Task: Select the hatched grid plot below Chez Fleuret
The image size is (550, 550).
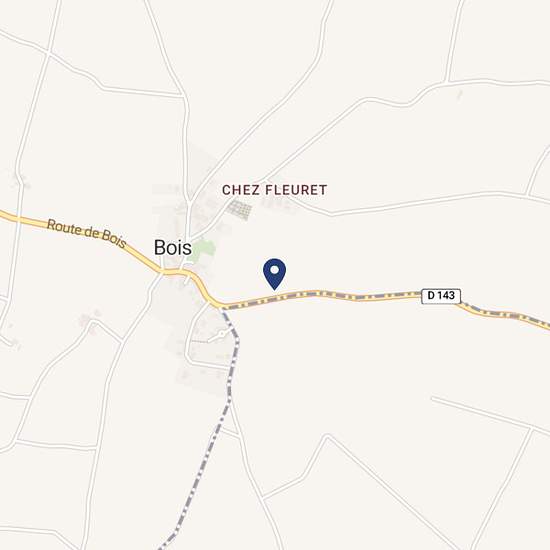Action: point(240,210)
